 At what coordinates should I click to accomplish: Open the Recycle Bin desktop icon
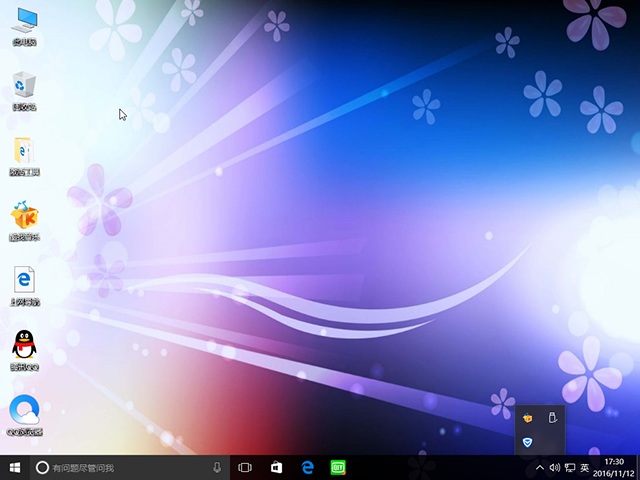[23, 86]
